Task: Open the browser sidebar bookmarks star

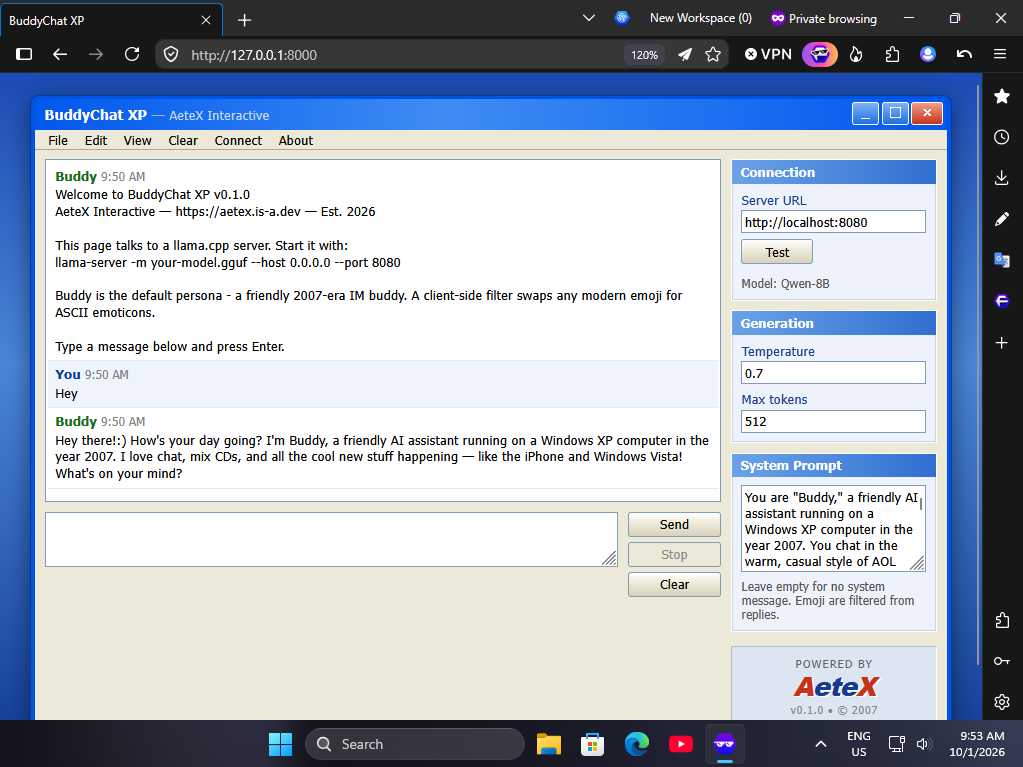Action: (1001, 97)
